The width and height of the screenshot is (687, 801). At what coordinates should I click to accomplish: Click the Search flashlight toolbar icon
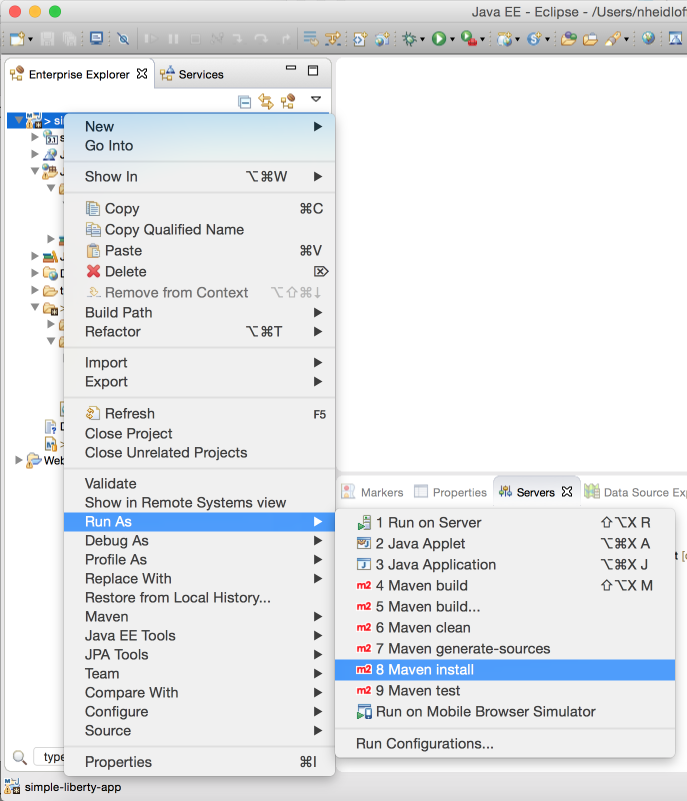pyautogui.click(x=613, y=39)
